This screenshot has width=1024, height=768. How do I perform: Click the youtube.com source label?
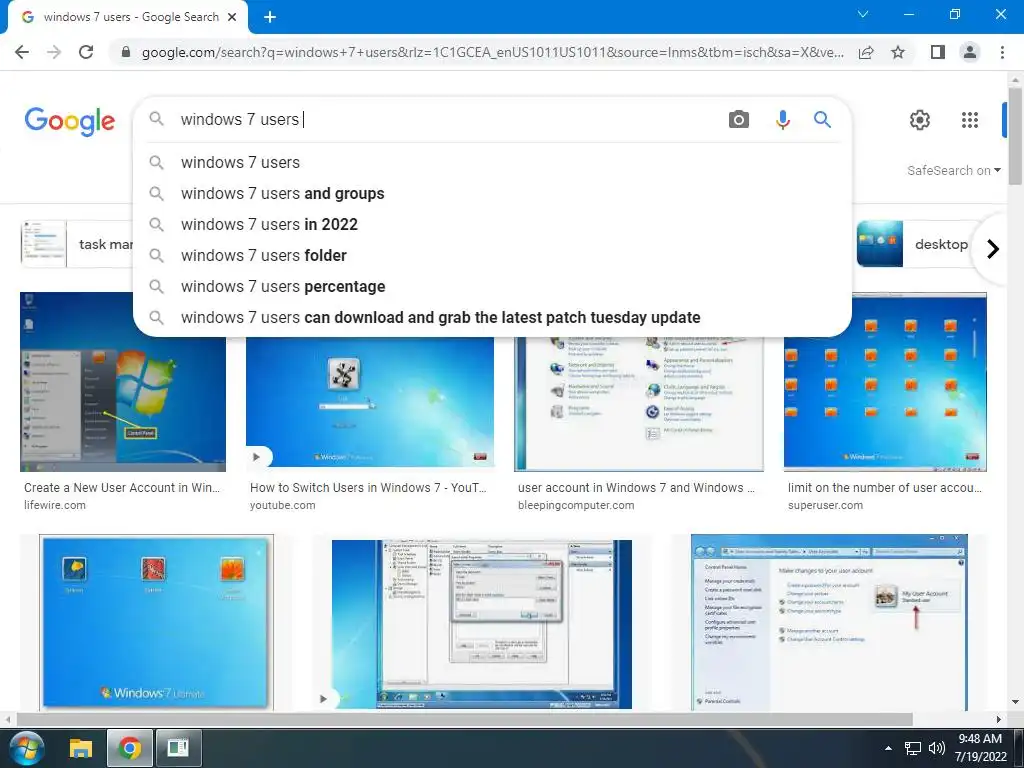283,505
